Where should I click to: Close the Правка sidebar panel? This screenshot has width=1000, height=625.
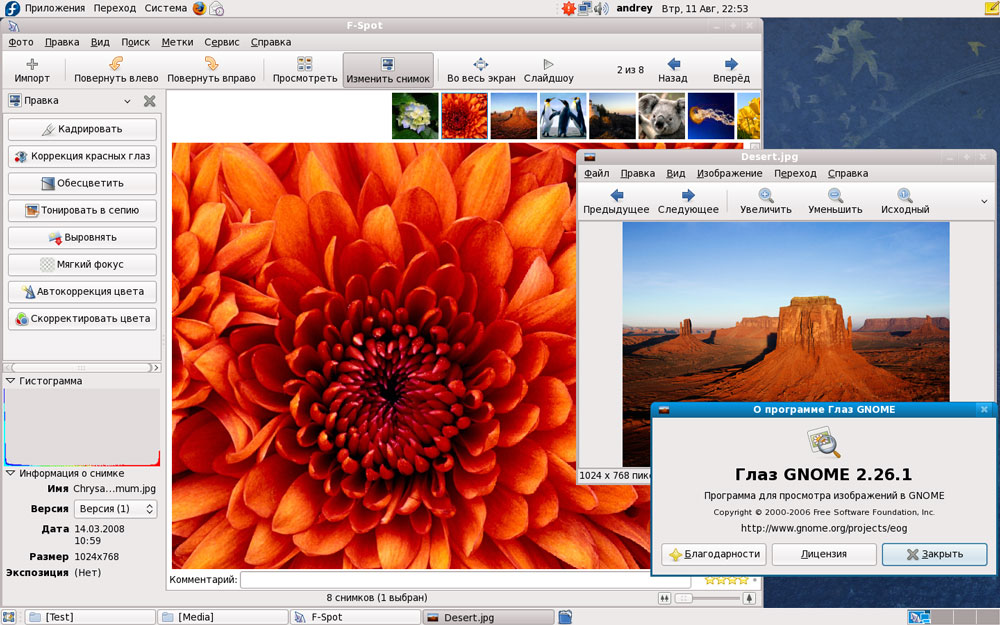click(150, 101)
